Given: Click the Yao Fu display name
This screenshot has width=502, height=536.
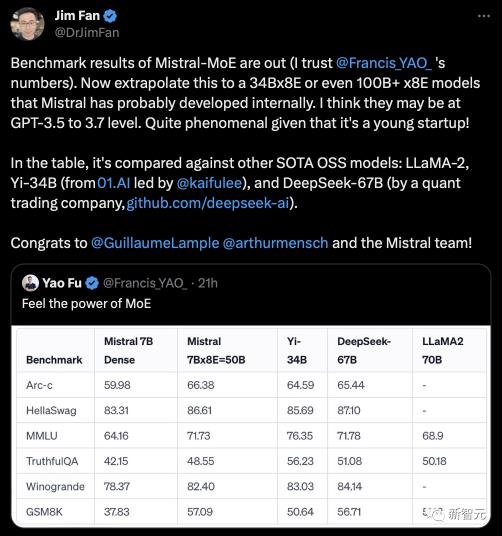Looking at the screenshot, I should coord(62,283).
